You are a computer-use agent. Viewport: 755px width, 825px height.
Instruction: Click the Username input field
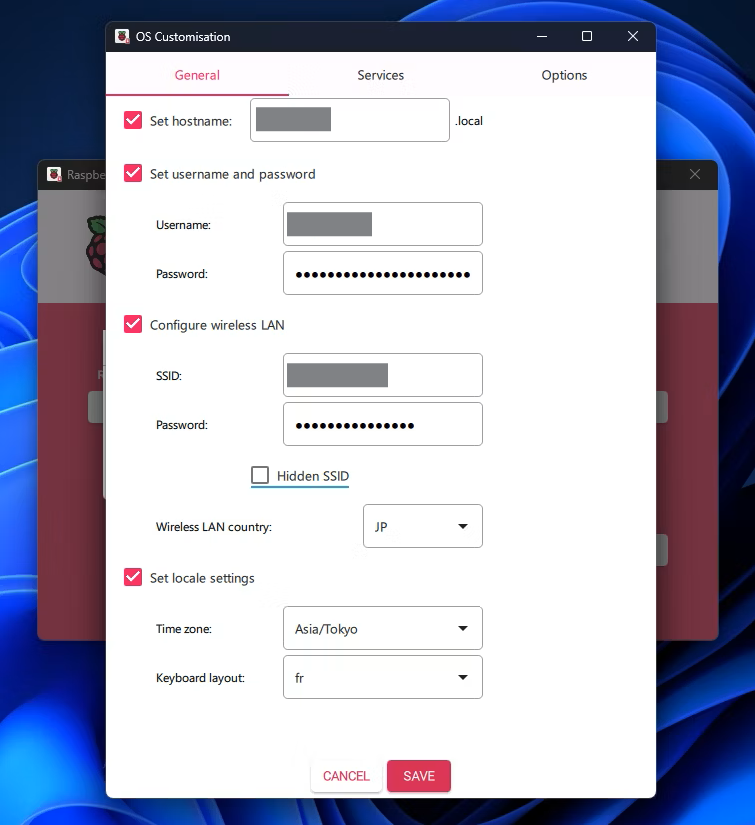382,224
